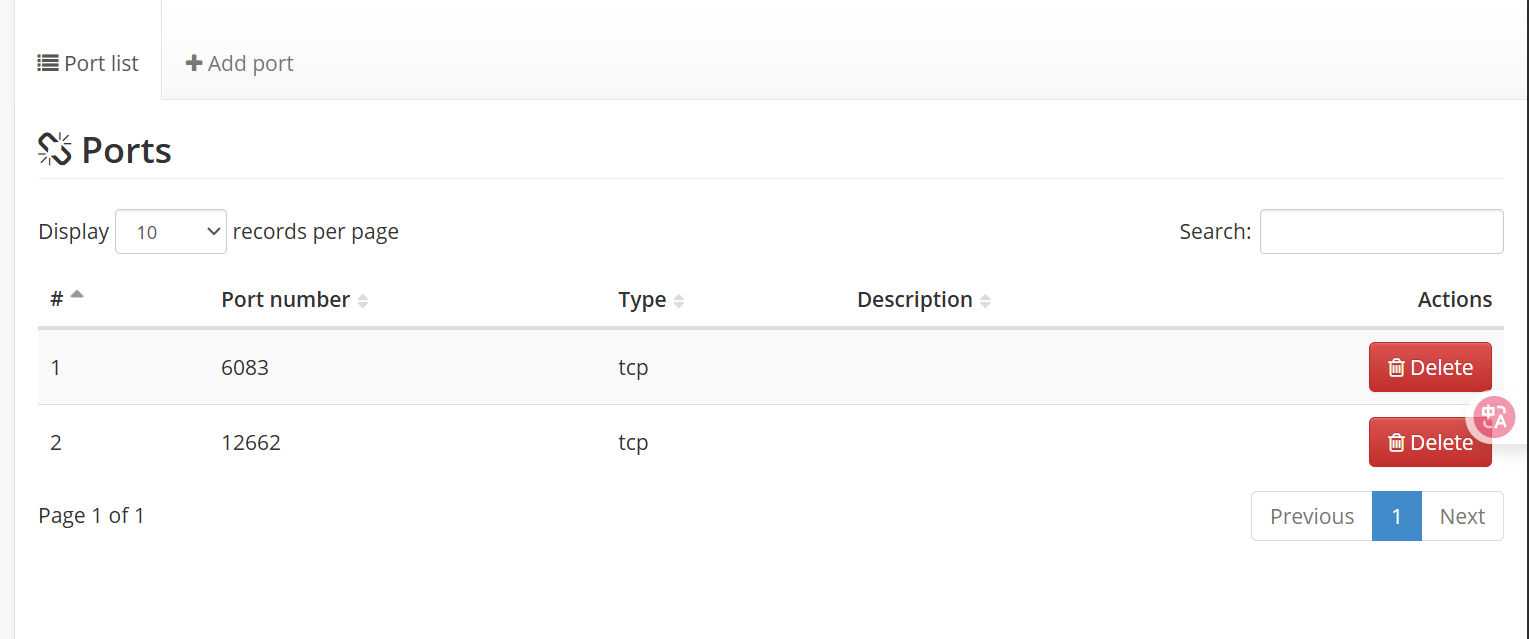Viewport: 1529px width, 639px height.
Task: Open the records per page dropdown
Action: [x=171, y=232]
